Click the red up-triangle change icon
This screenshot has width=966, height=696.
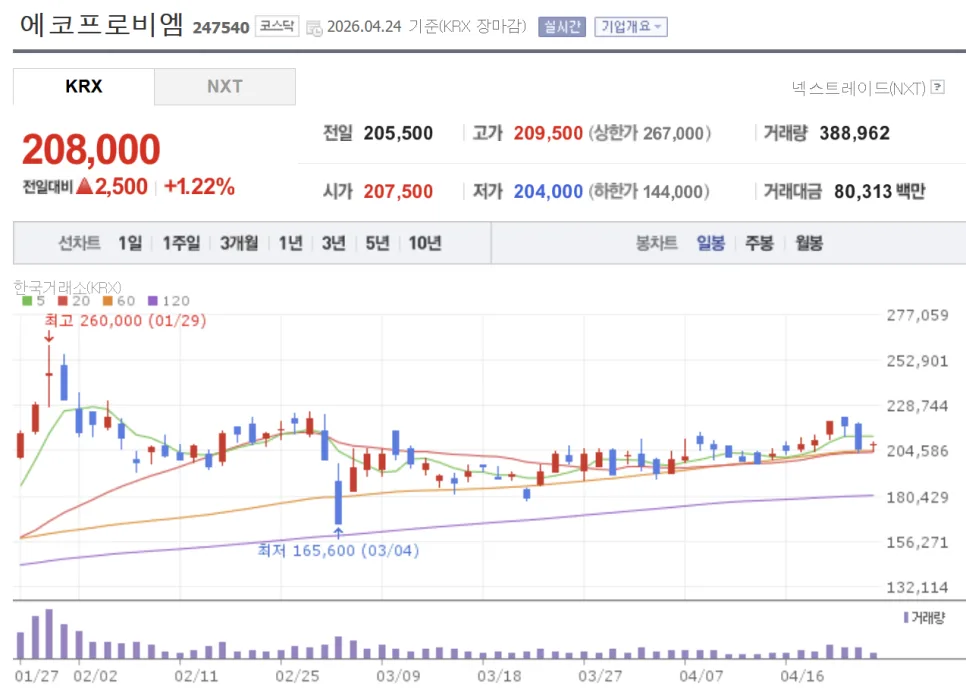(x=84, y=186)
